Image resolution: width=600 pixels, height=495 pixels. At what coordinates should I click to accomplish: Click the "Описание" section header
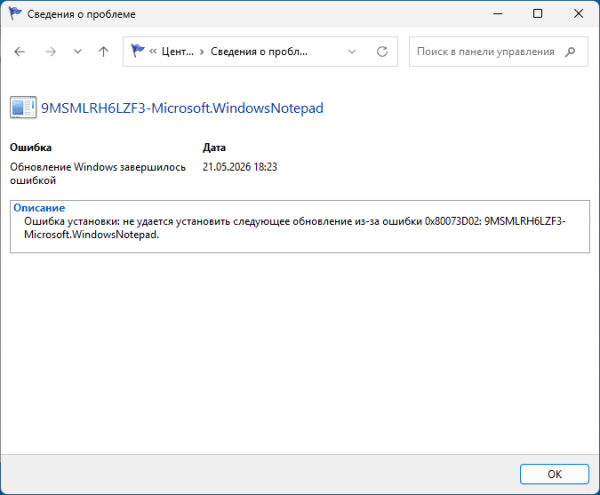[39, 208]
